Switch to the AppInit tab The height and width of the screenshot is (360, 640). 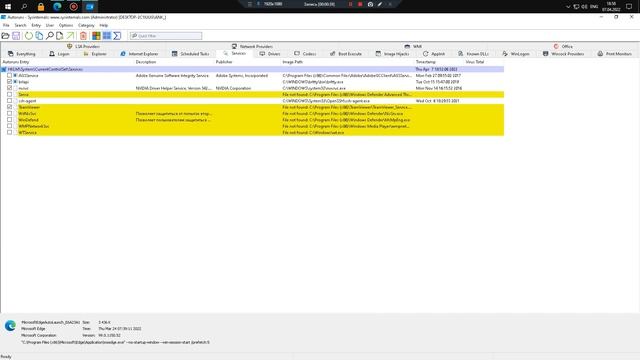[434, 54]
